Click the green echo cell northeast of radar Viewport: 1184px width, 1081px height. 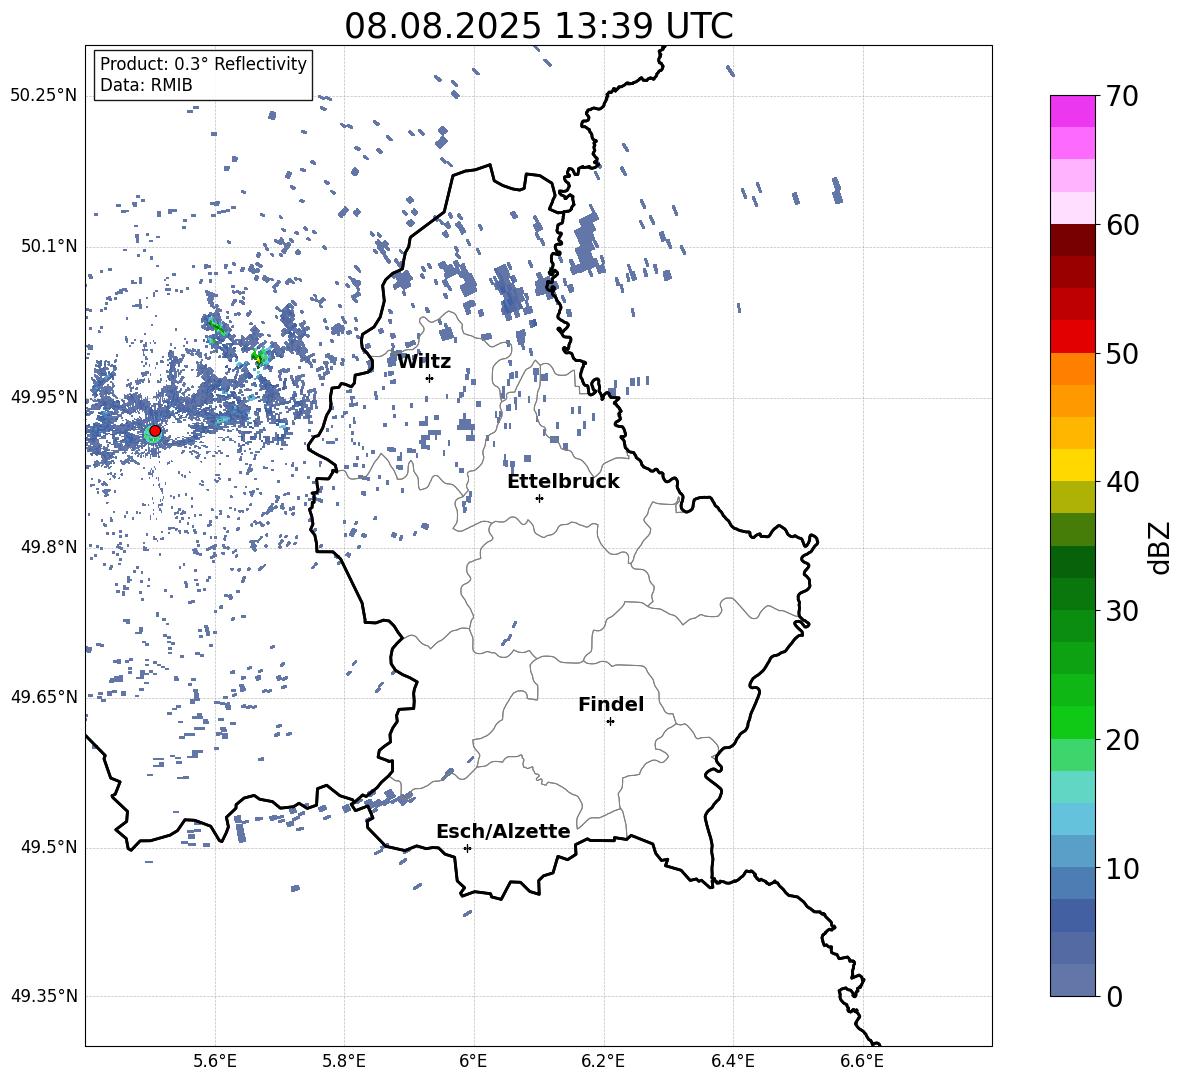pos(260,357)
